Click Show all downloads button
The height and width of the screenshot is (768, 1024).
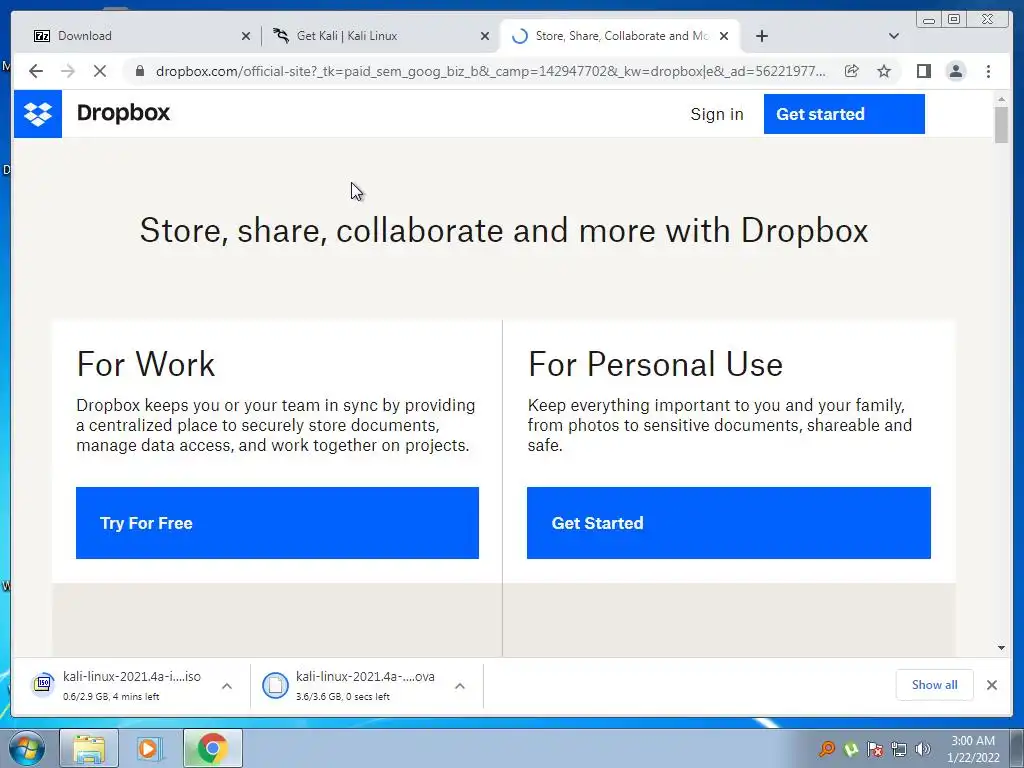(935, 685)
